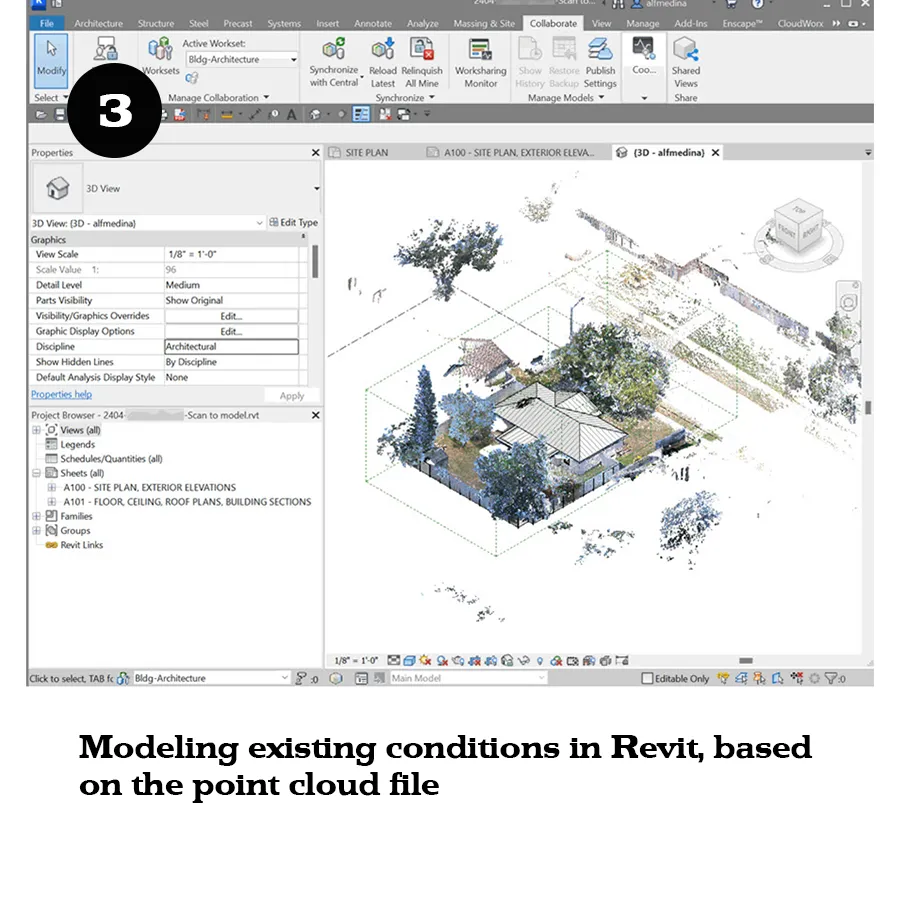Select Revit Links in Project Browser

tap(82, 545)
